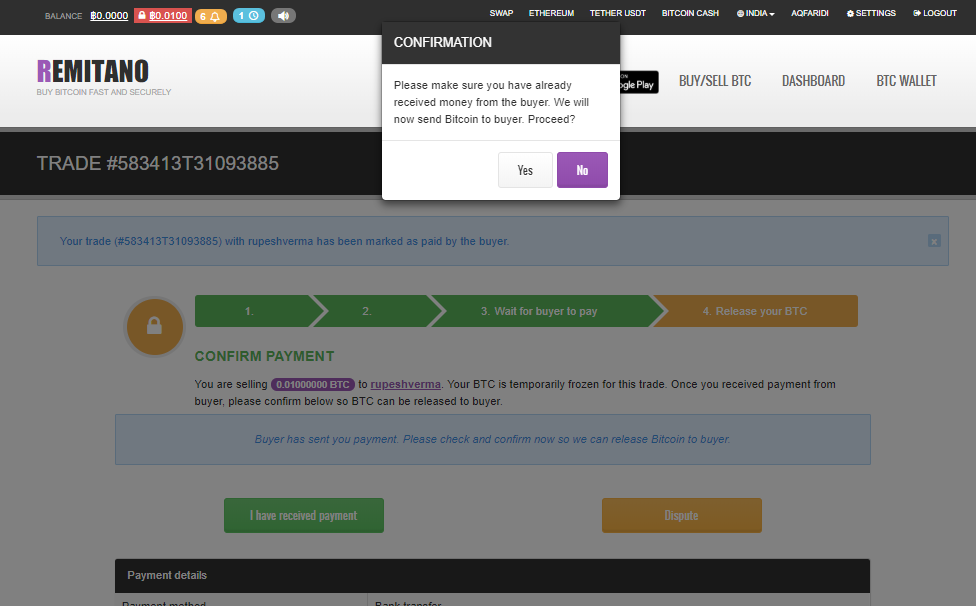
Task: Open the BITCOIN CASH menu item
Action: point(690,13)
